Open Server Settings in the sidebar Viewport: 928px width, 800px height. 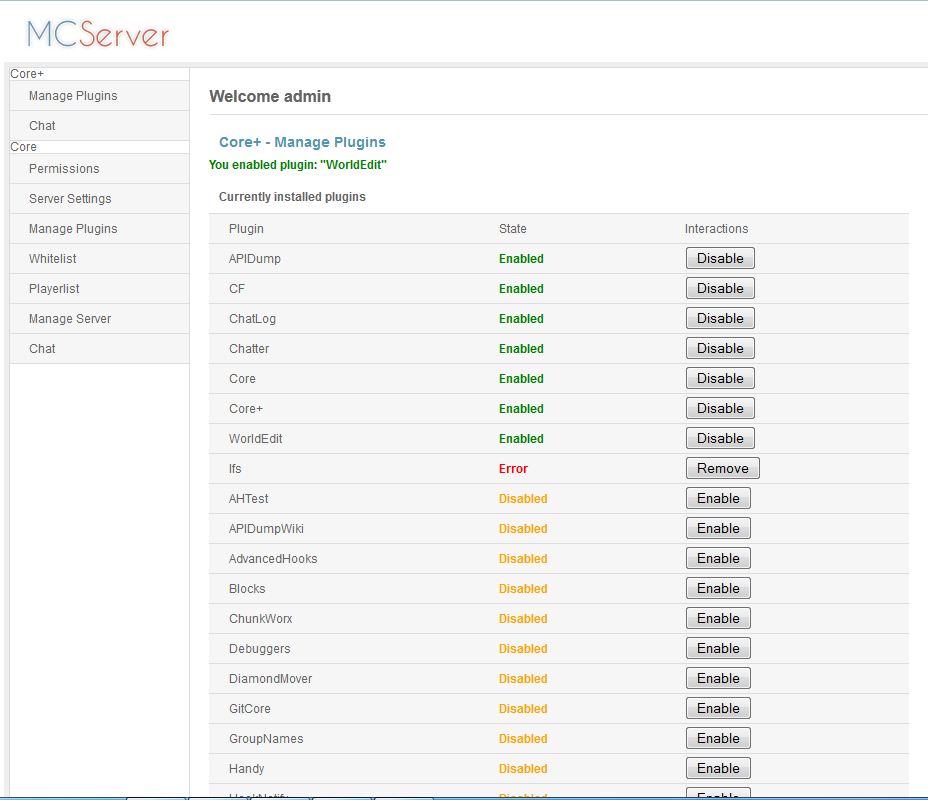pos(70,199)
